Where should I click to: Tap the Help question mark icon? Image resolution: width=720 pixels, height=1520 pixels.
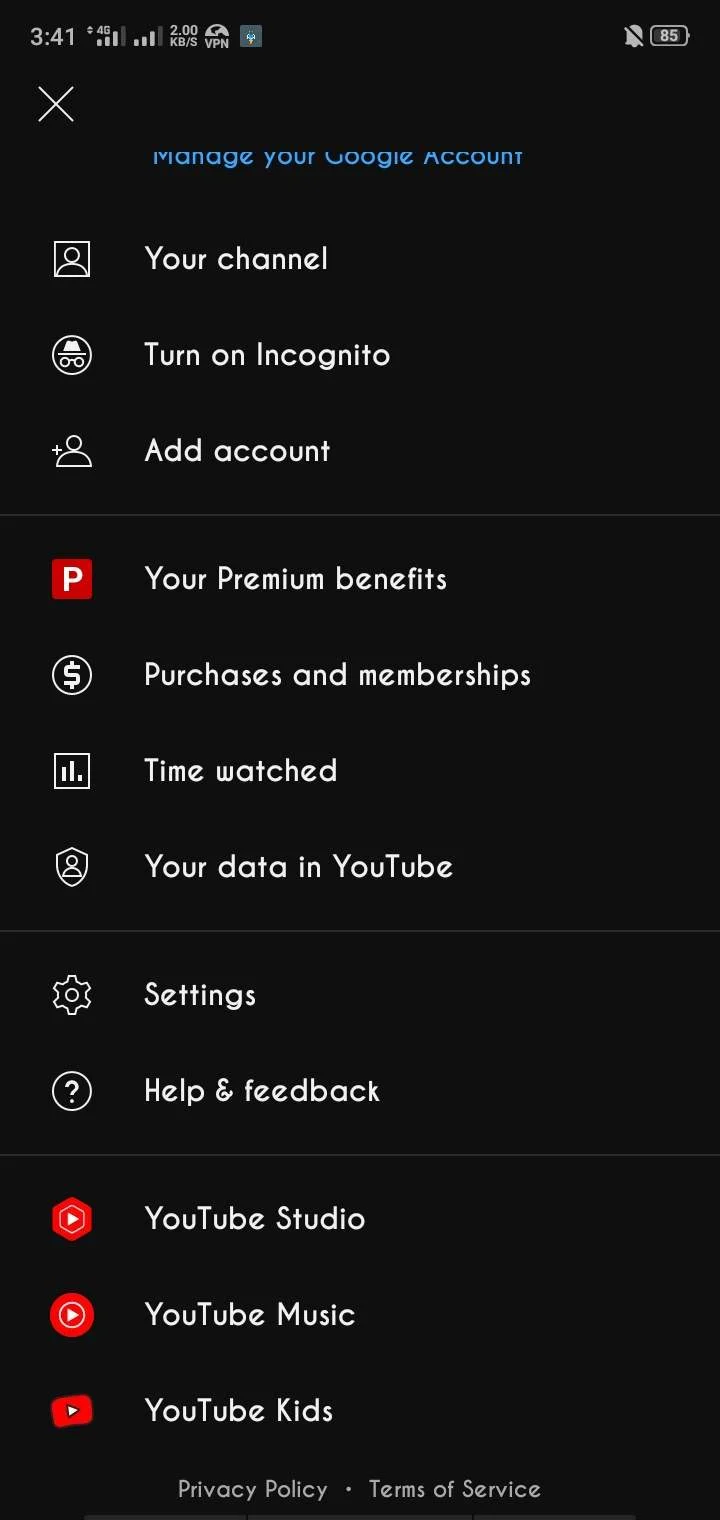pos(72,1091)
